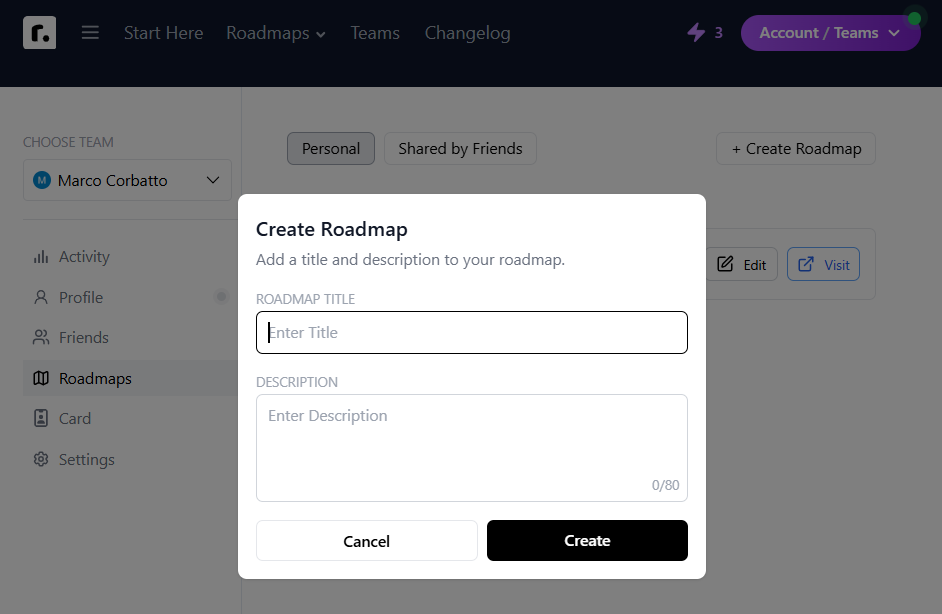
Task: Click into the Description text area
Action: (472, 448)
